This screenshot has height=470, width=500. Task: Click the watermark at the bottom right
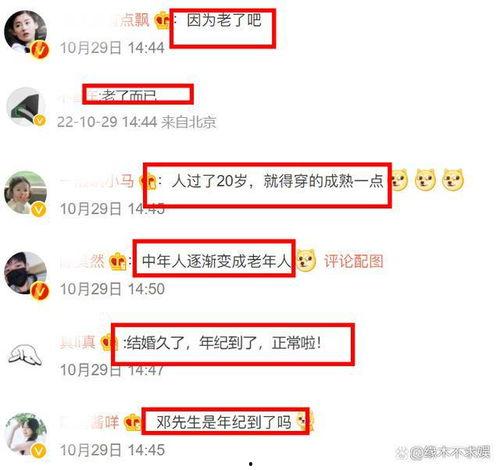click(x=443, y=452)
